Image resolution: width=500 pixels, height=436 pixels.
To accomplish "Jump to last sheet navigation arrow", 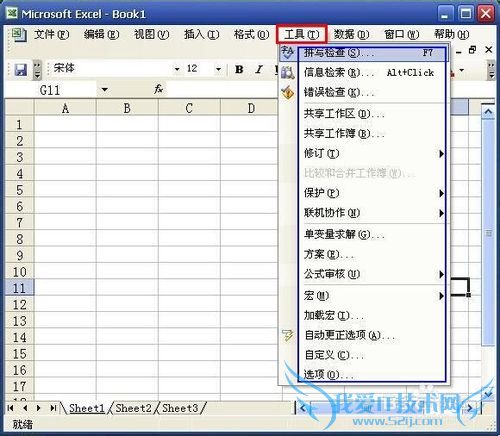I will click(53, 408).
